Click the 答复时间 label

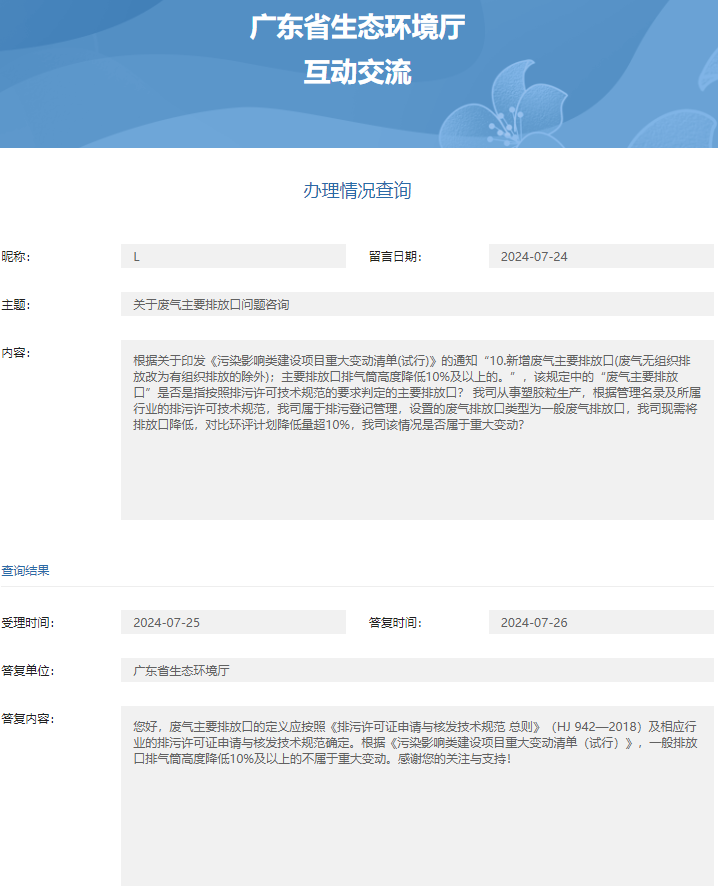pyautogui.click(x=395, y=622)
